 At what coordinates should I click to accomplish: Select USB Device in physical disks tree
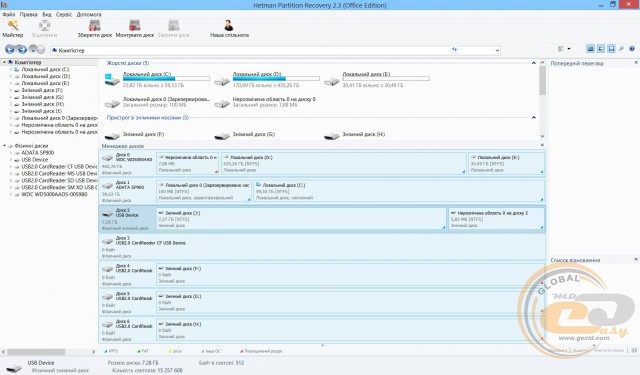34,160
